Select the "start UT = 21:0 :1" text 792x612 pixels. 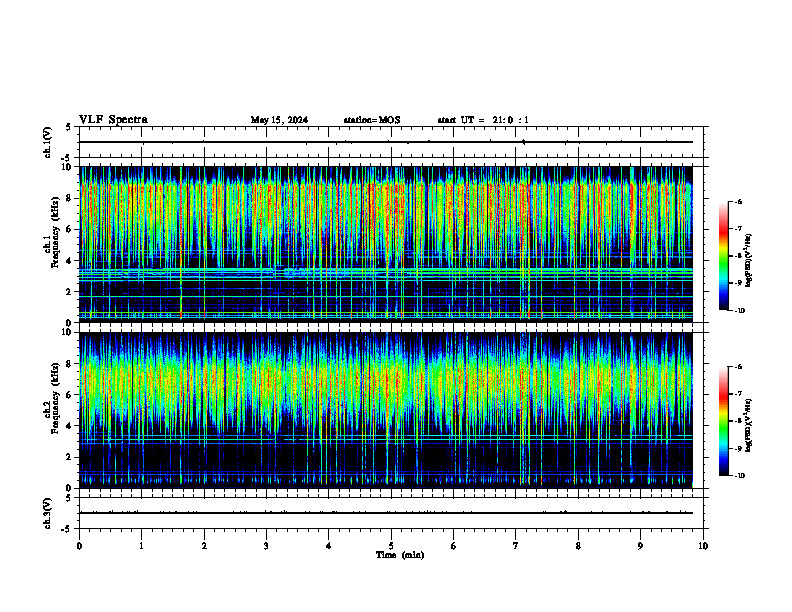click(x=483, y=120)
